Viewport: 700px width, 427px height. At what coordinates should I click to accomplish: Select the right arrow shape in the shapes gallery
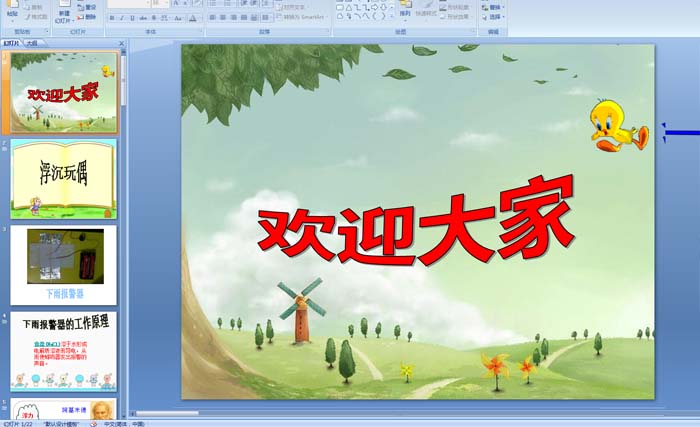[x=375, y=7]
